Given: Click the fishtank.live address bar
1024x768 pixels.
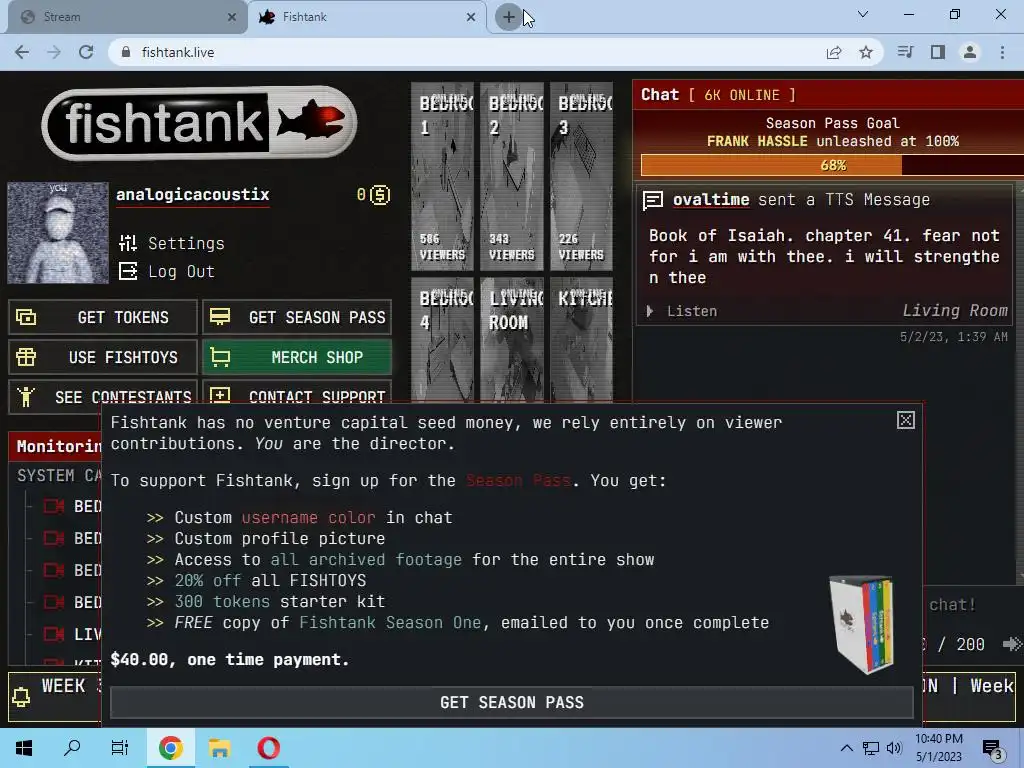Looking at the screenshot, I should pos(470,52).
